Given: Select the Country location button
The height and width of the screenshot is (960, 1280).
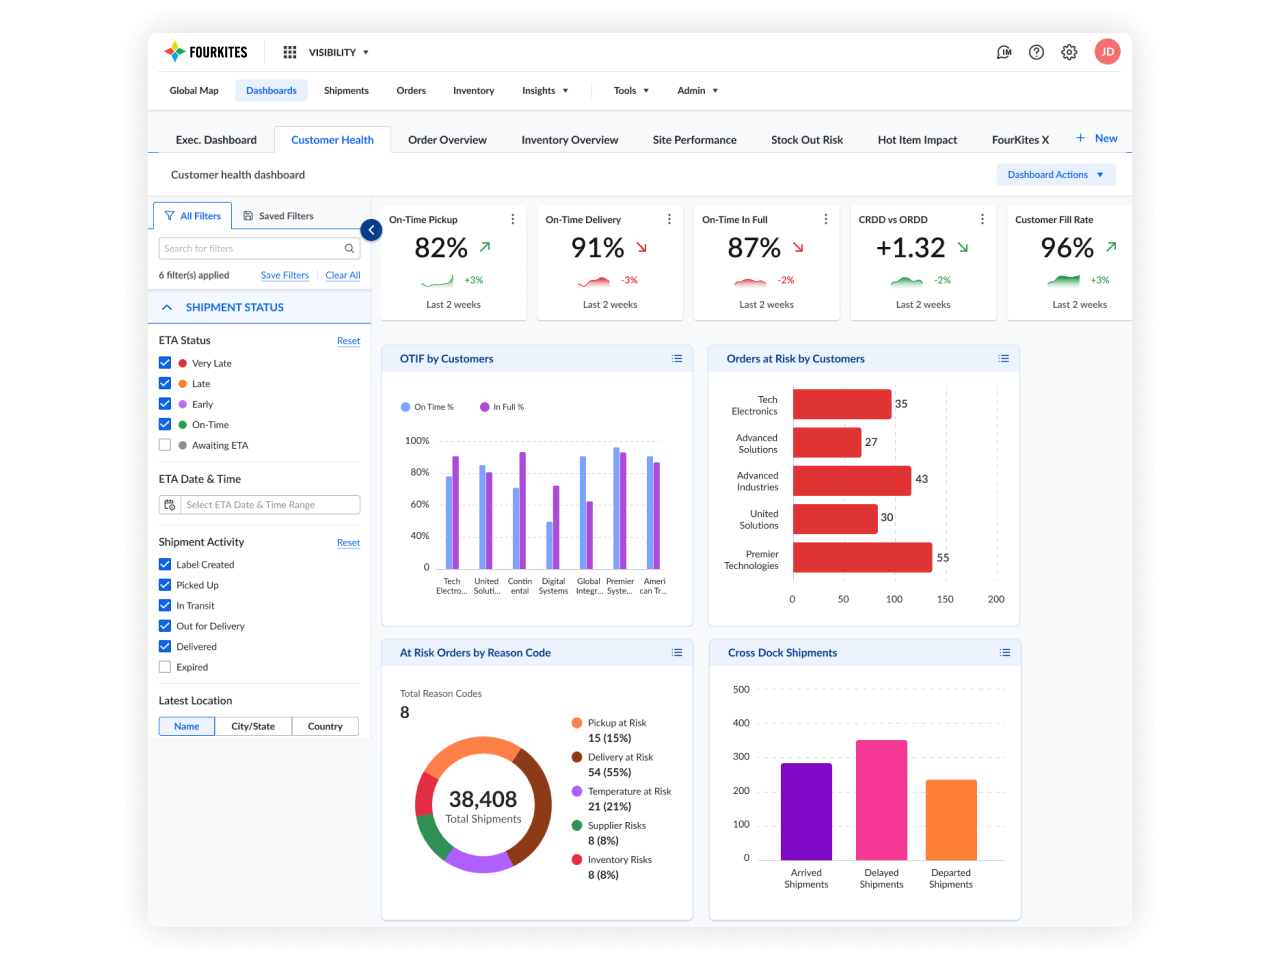Looking at the screenshot, I should coord(325,726).
